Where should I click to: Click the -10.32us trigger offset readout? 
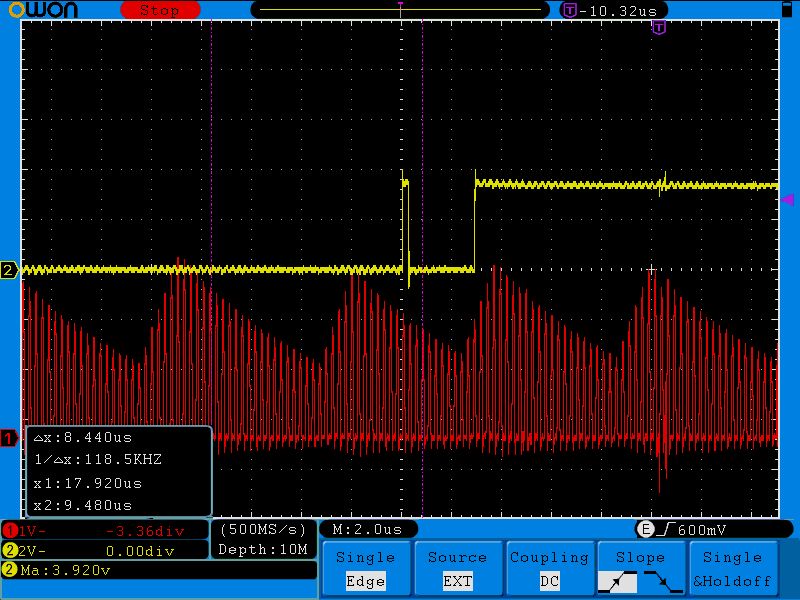tap(618, 11)
